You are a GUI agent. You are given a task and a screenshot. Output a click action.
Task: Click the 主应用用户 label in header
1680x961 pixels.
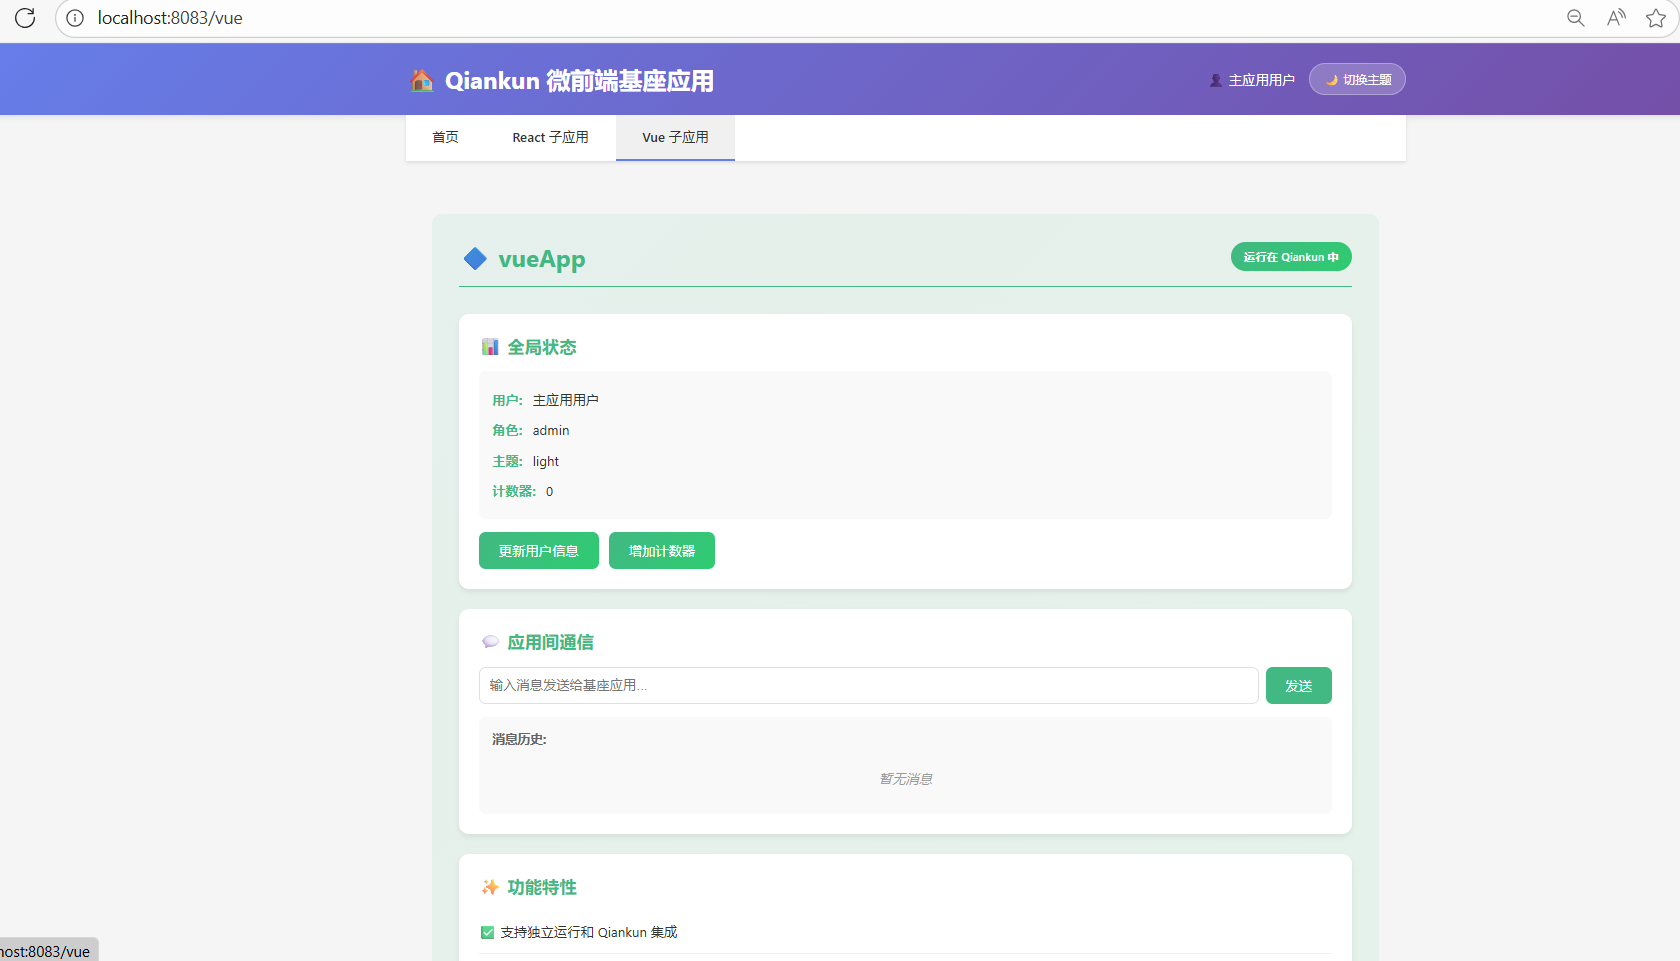tap(1261, 80)
